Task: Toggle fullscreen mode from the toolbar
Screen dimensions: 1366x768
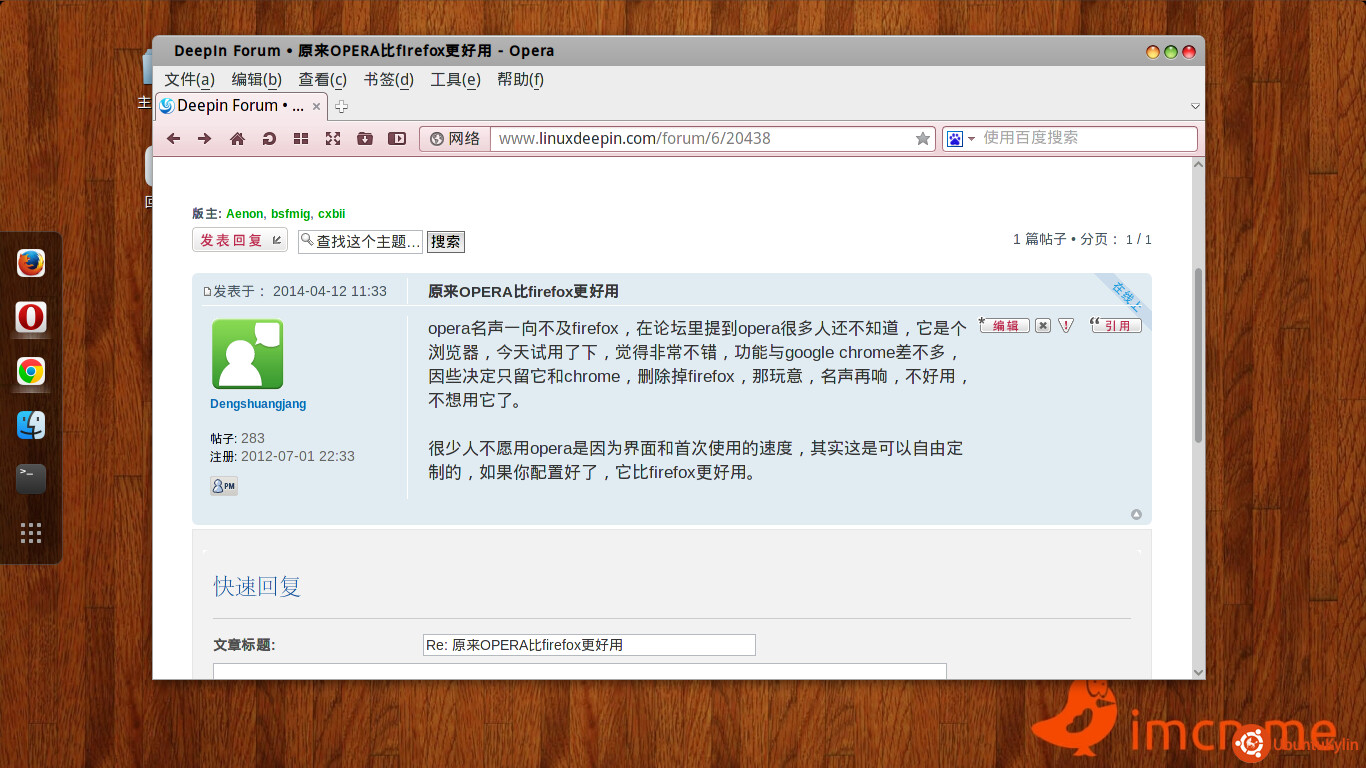Action: coord(333,139)
